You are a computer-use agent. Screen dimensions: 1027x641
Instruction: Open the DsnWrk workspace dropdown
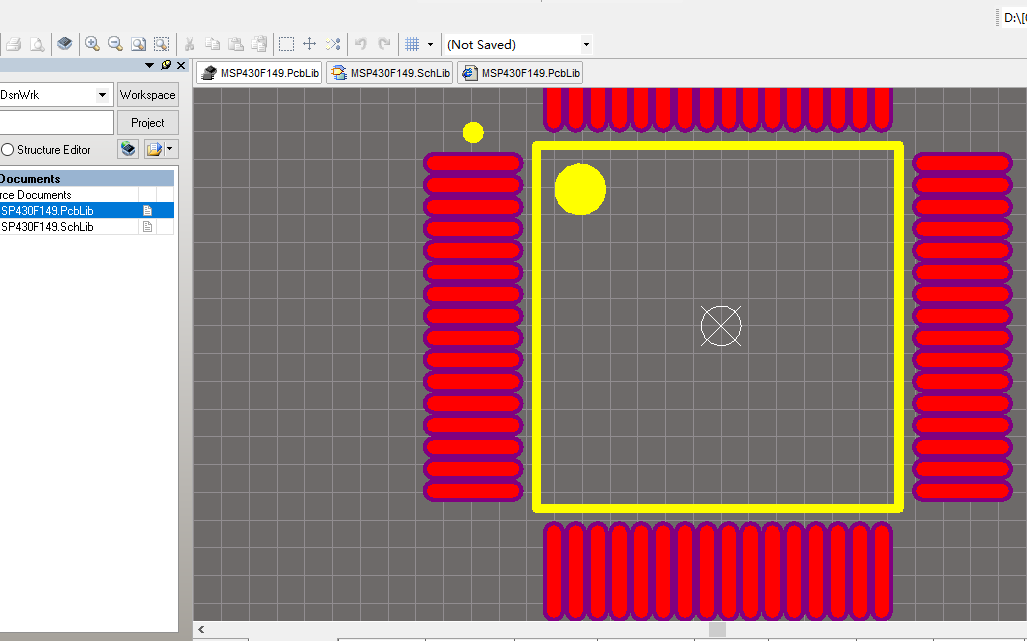[x=102, y=95]
